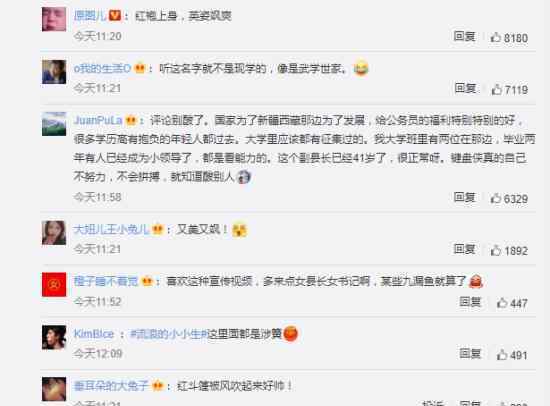Open KimBlce's user profile link
This screenshot has height=406, width=550.
click(94, 334)
